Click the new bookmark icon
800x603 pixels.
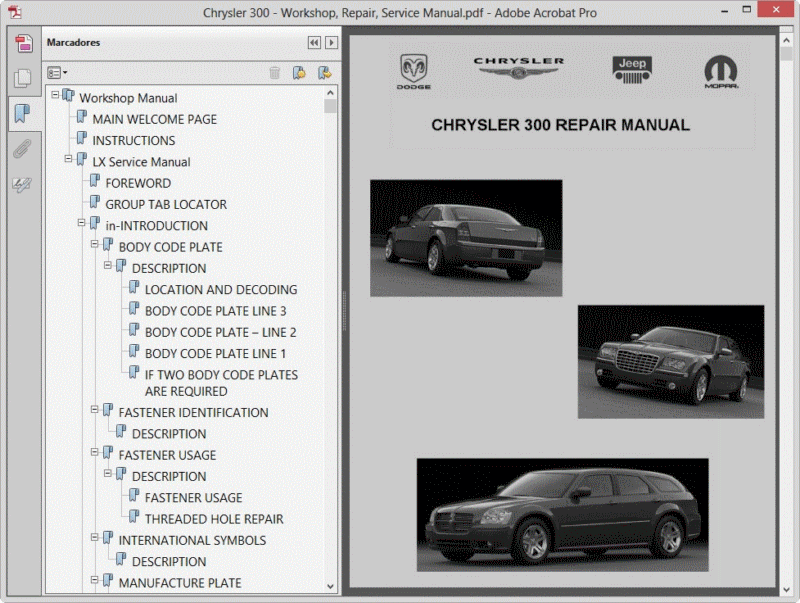tap(299, 73)
